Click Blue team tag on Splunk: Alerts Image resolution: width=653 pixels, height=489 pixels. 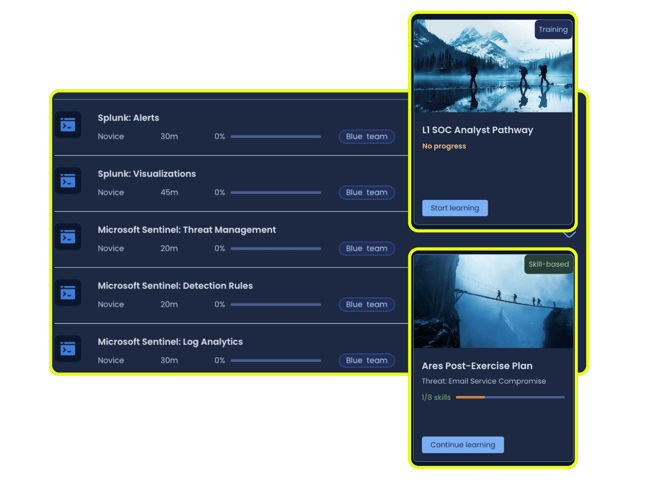click(366, 137)
